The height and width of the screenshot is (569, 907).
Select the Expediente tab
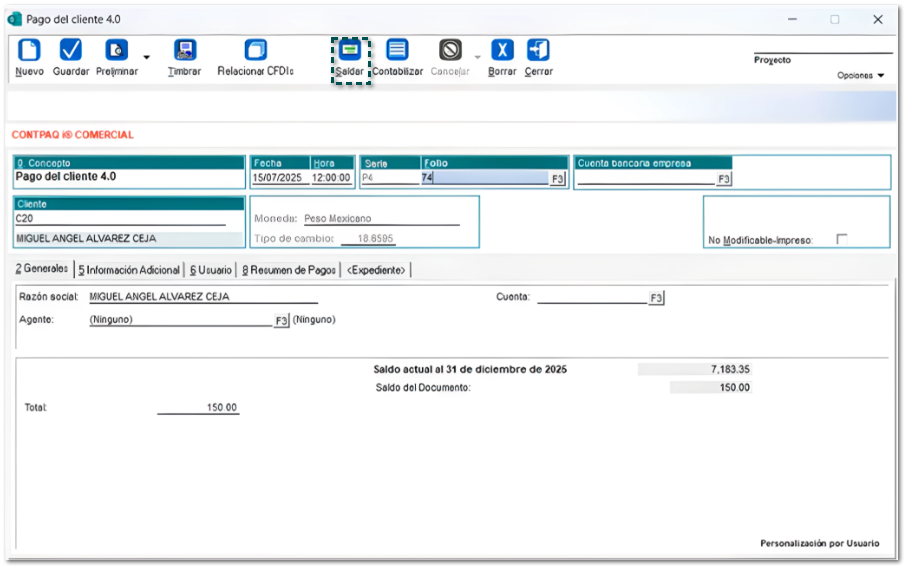(376, 270)
